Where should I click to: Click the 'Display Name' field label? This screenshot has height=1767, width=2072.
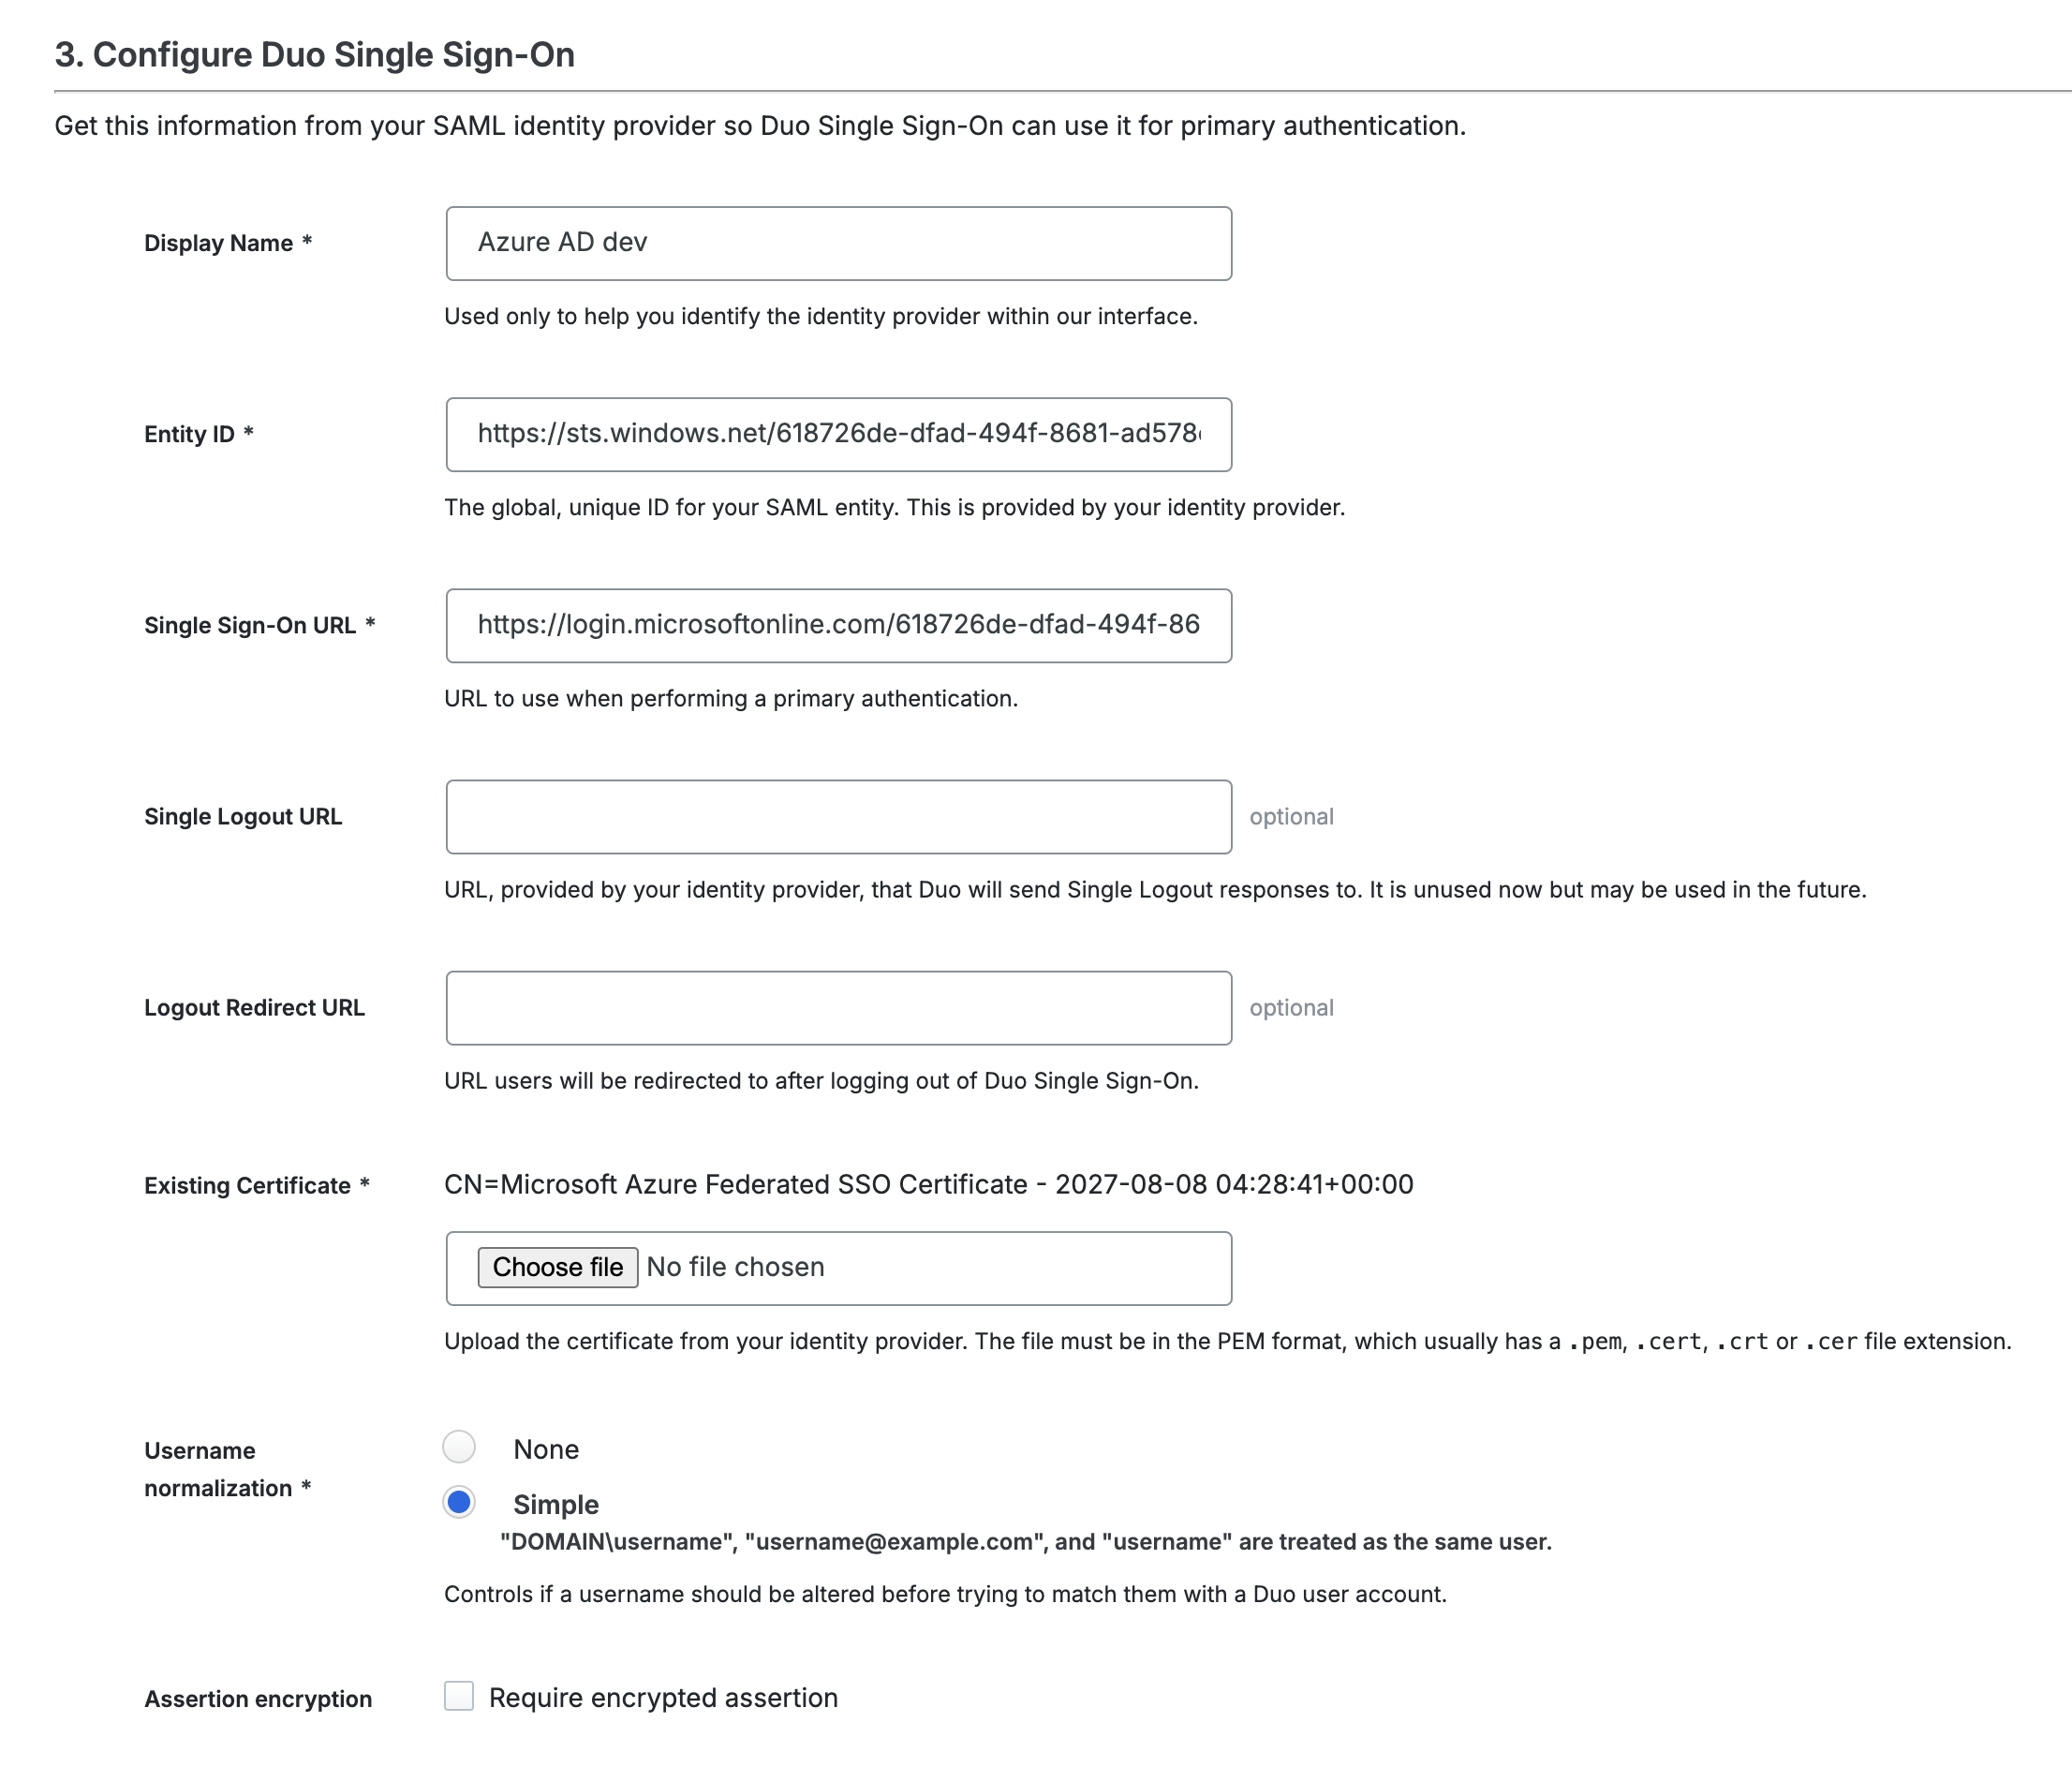[x=218, y=243]
